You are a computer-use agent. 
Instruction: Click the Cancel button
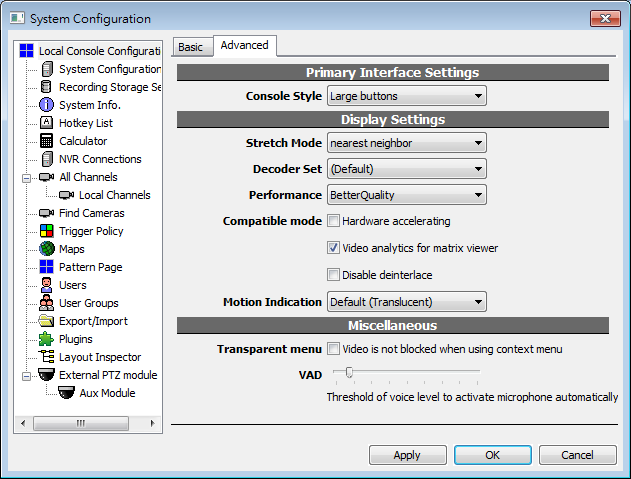[x=577, y=455]
